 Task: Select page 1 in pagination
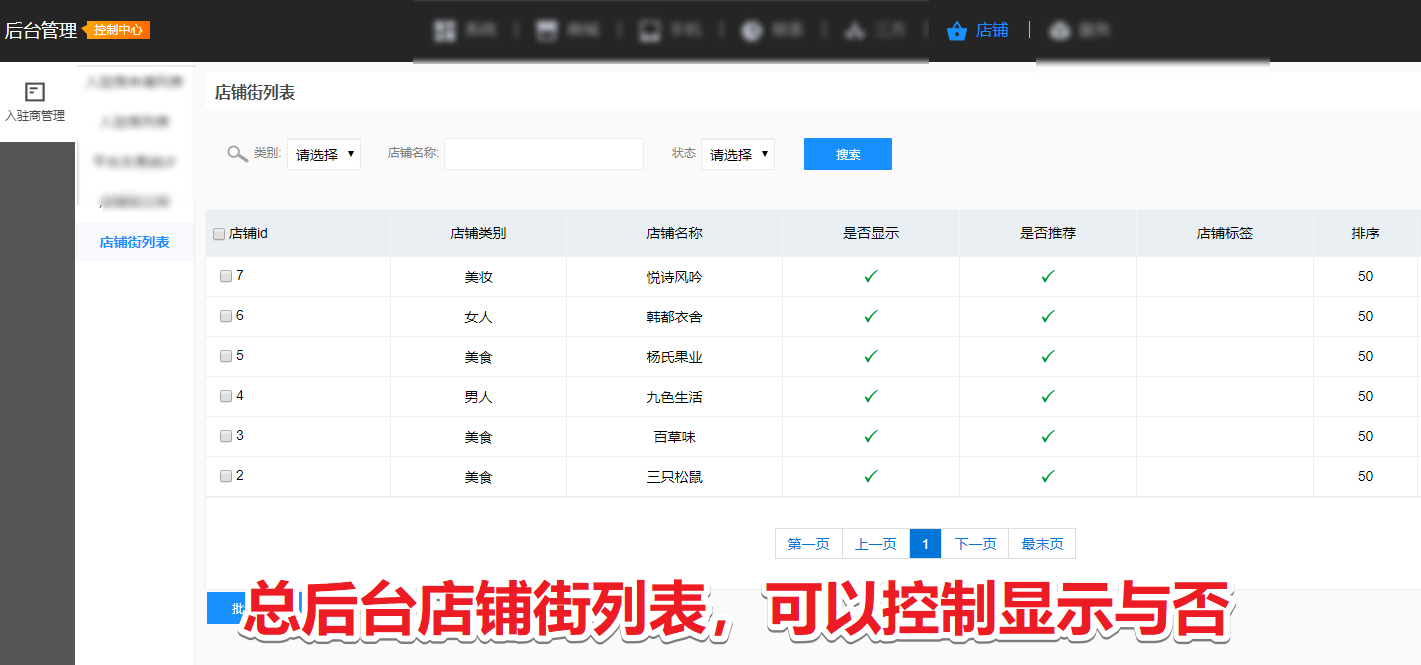pos(926,544)
